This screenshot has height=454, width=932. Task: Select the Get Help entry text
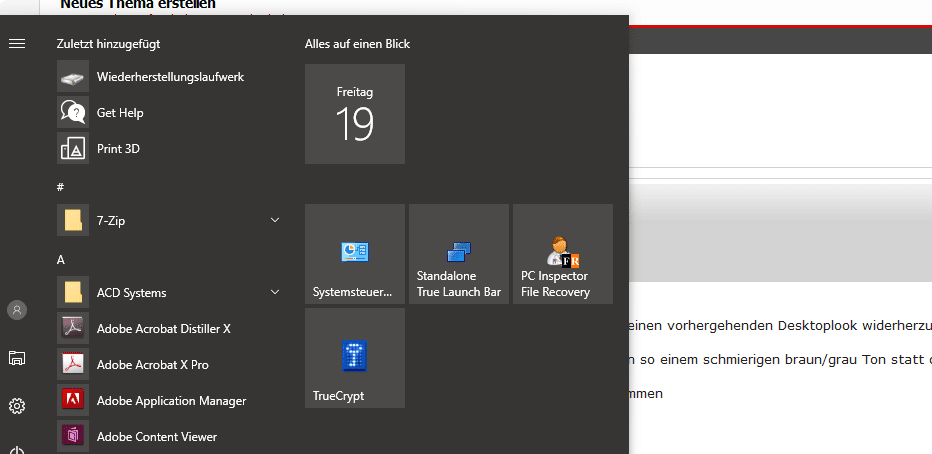tap(120, 113)
